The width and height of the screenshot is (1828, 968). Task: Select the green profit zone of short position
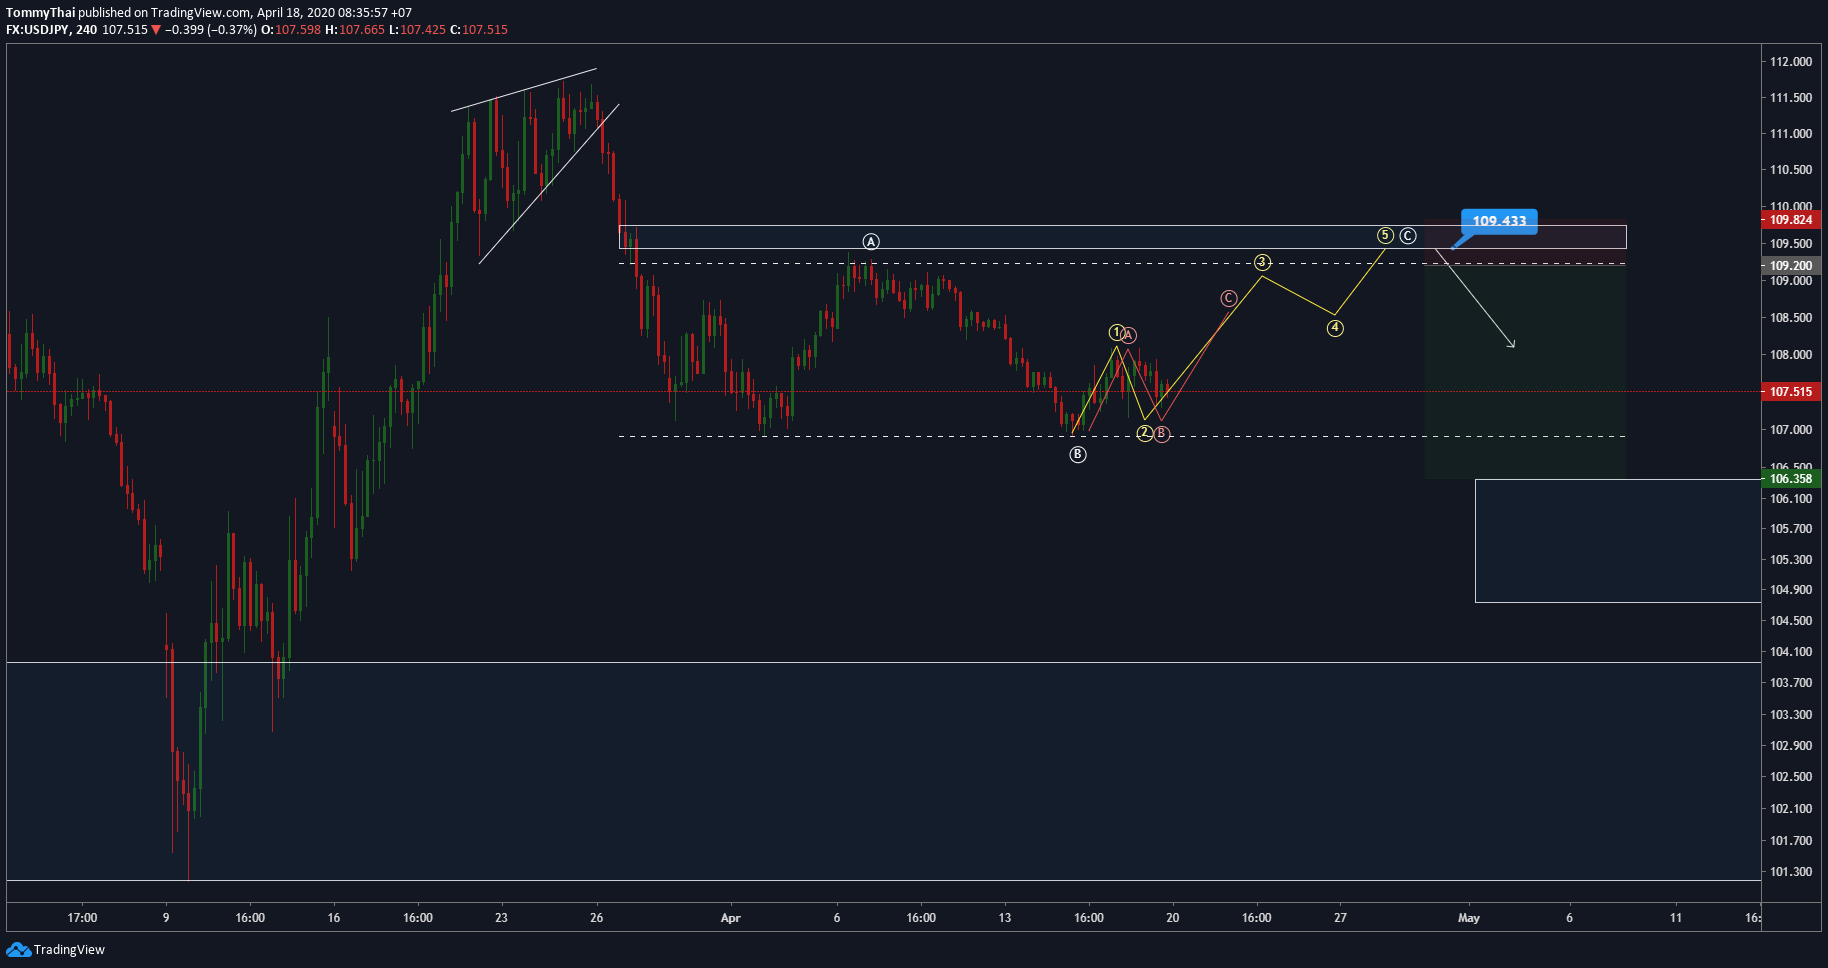coord(1525,372)
